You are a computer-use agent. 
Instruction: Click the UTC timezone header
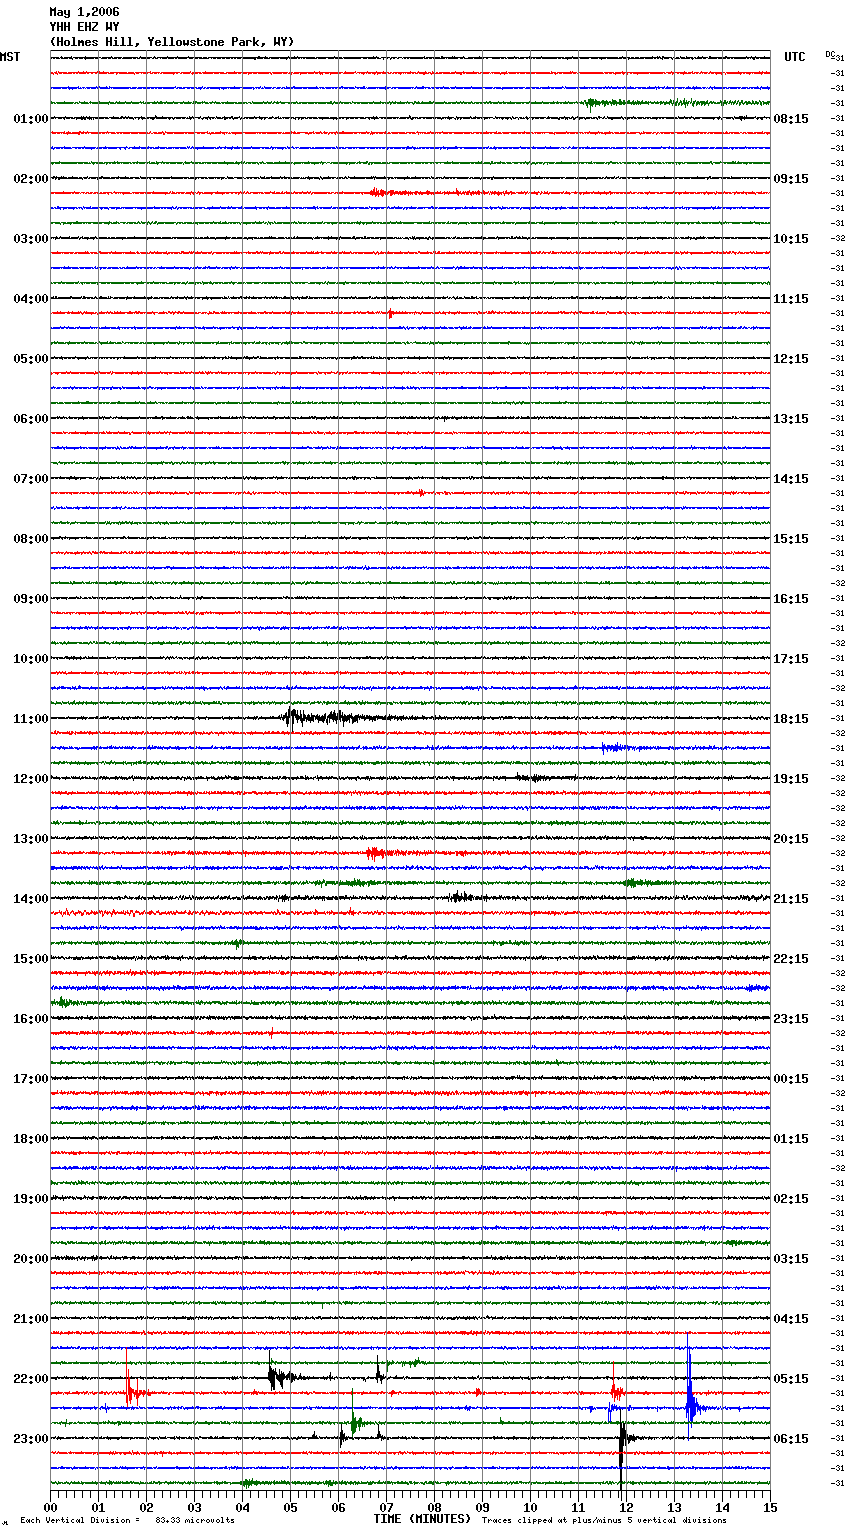click(795, 57)
